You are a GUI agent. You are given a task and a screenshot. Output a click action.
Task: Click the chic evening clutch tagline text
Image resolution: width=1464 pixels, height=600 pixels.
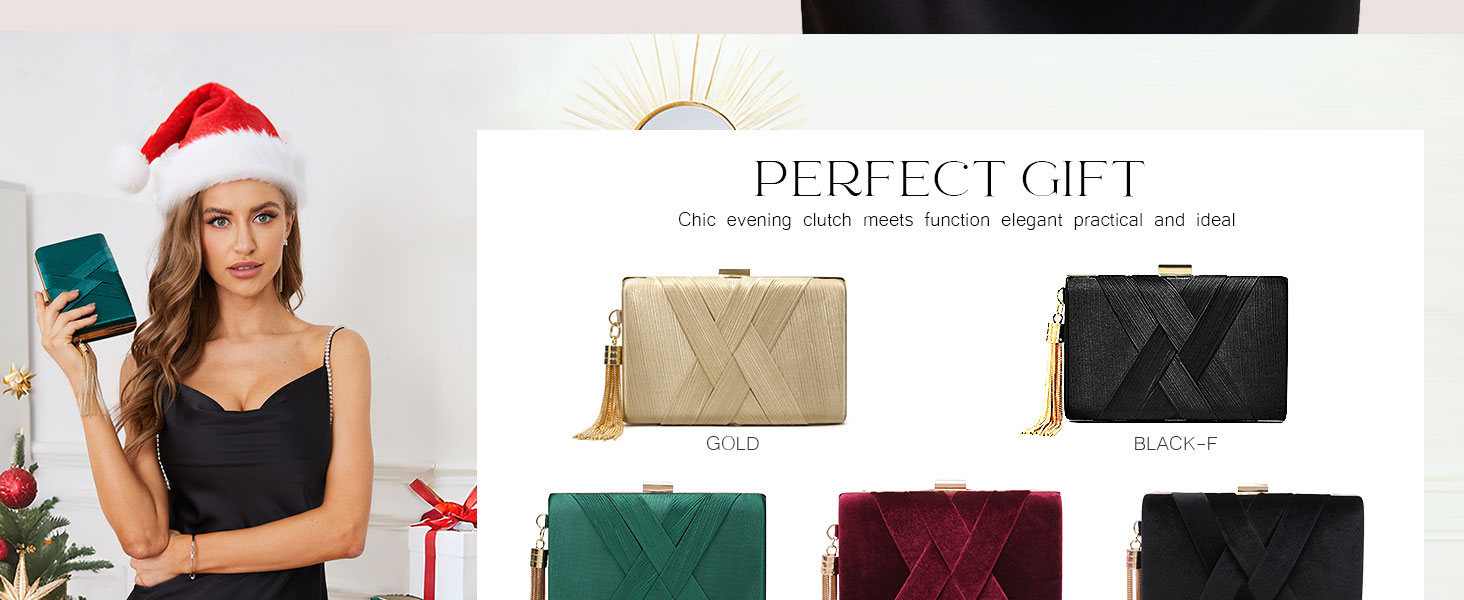957,220
